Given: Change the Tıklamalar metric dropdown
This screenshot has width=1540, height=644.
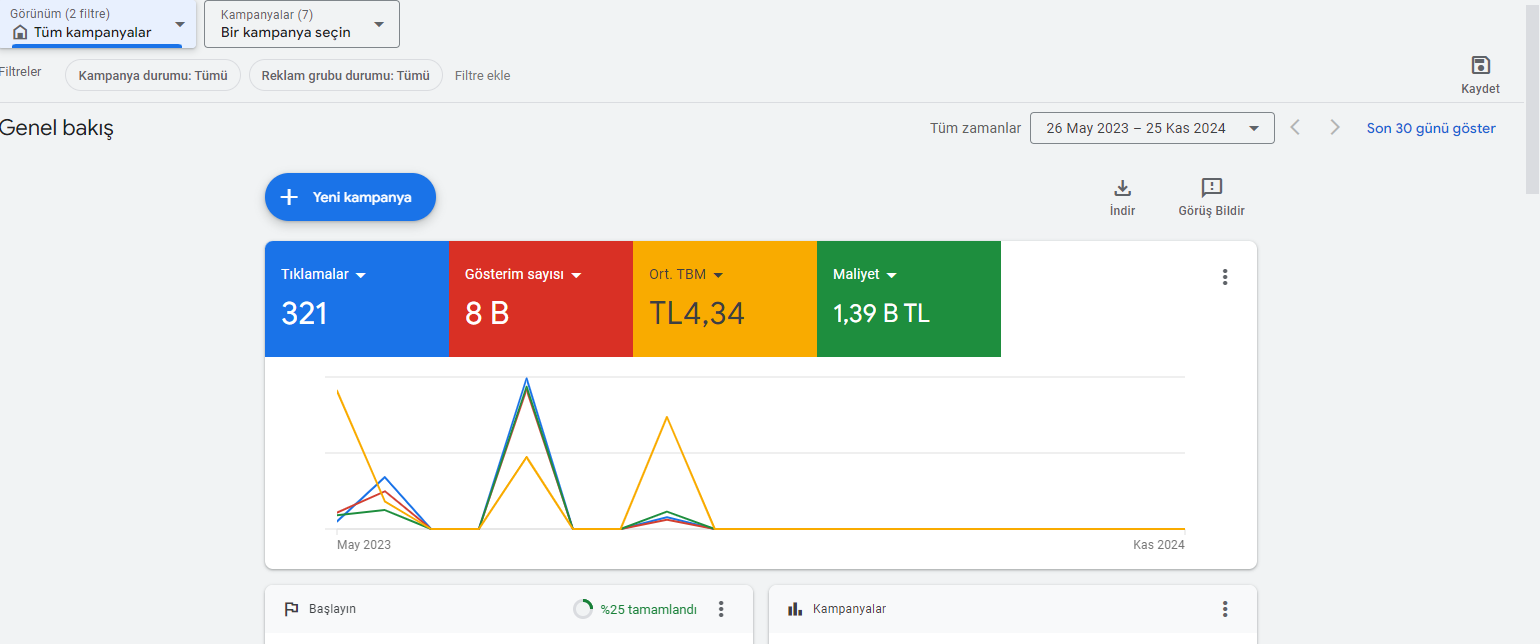Looking at the screenshot, I should [x=324, y=275].
